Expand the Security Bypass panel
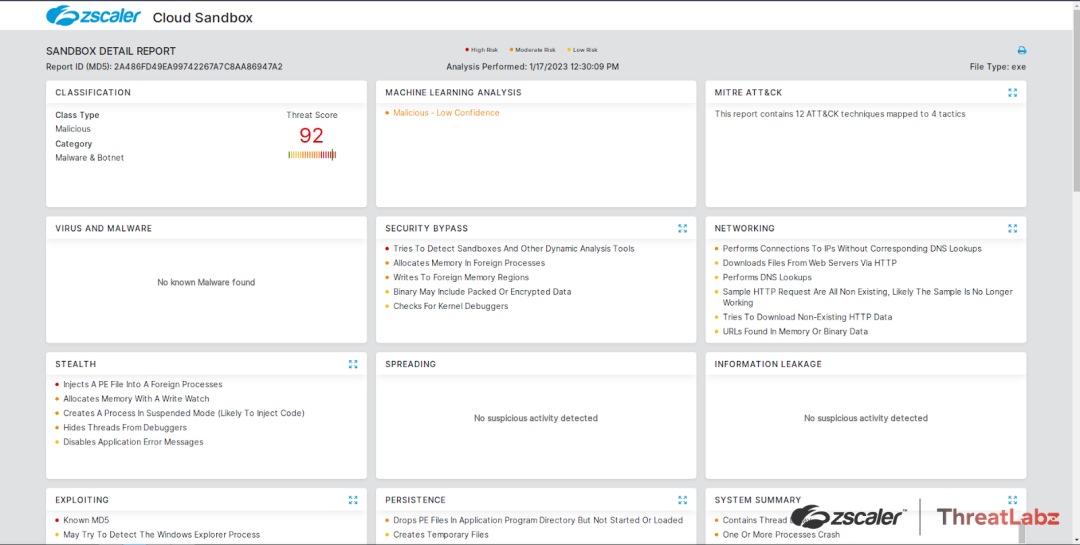The height and width of the screenshot is (545, 1080). 682,229
